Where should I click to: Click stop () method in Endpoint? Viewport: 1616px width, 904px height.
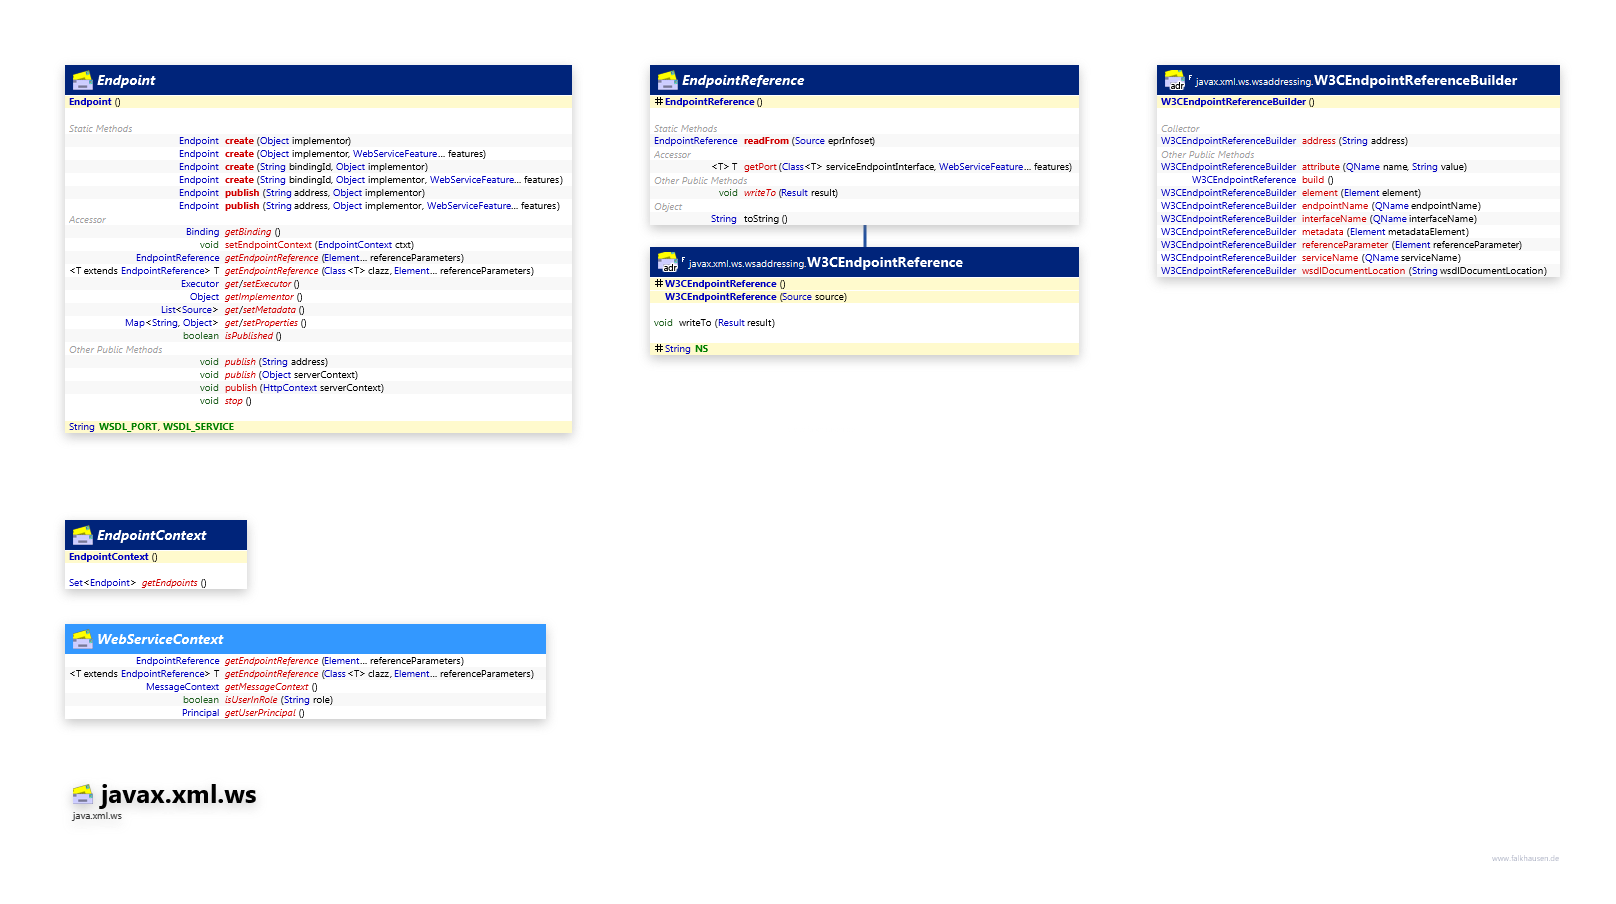[238, 401]
